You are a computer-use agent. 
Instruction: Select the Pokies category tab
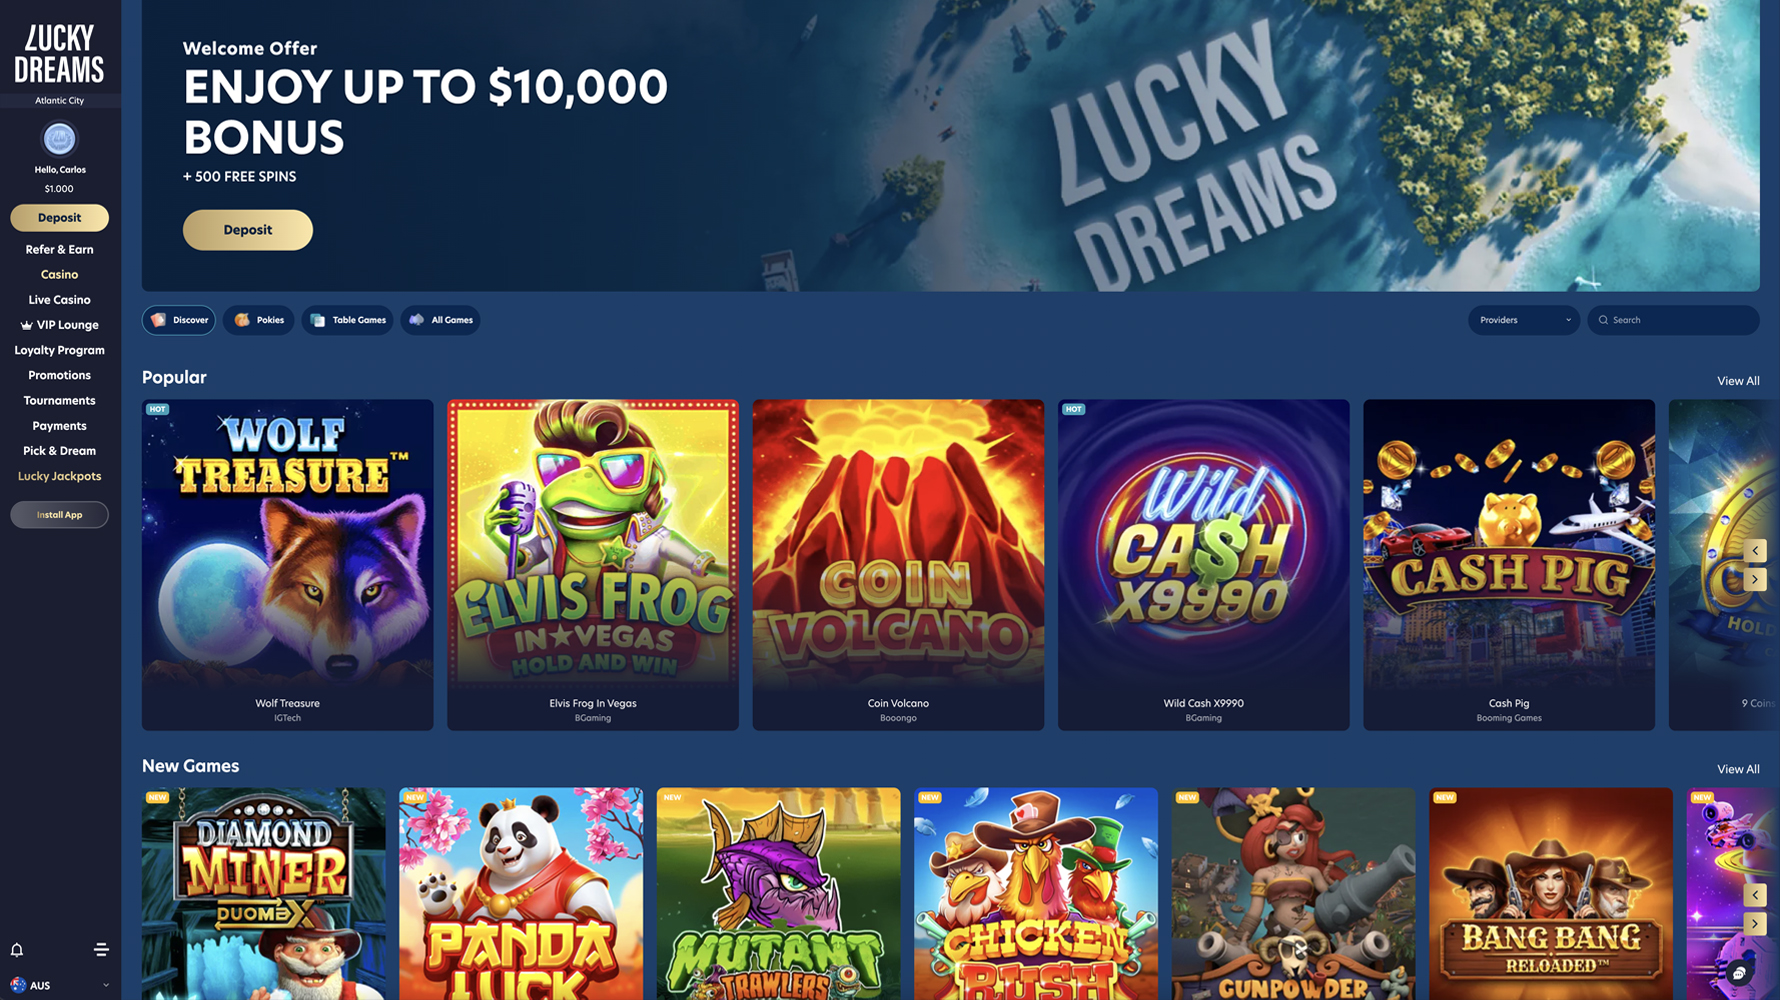[x=258, y=320]
